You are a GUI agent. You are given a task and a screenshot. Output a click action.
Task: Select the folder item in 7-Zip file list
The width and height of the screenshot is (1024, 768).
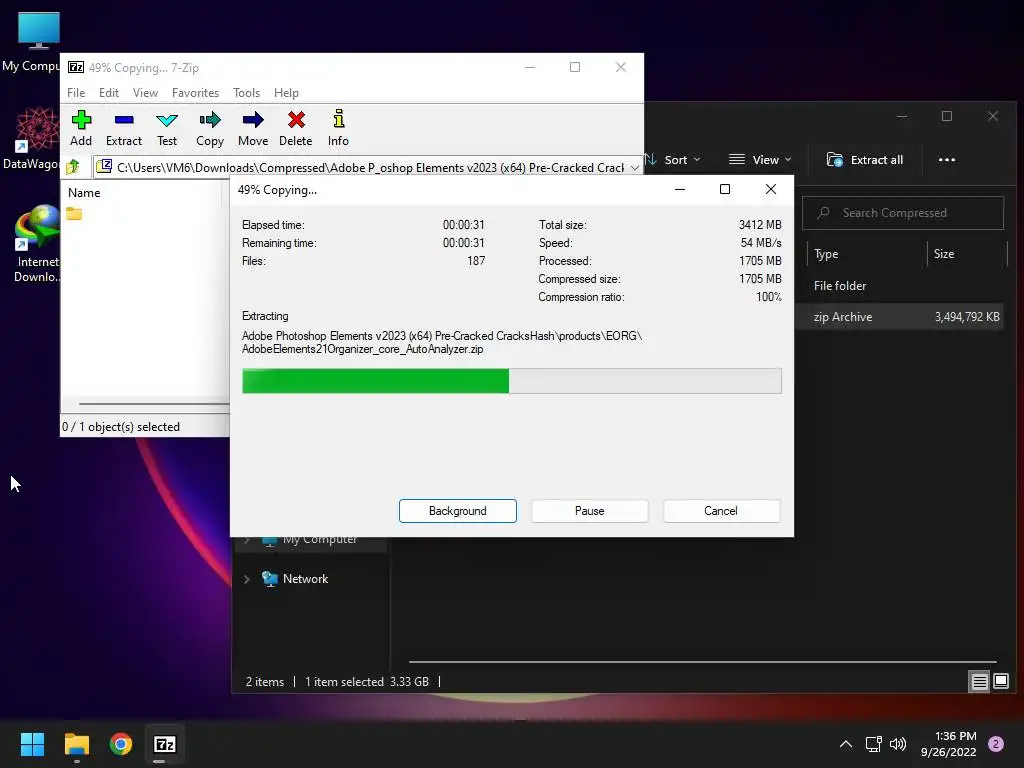pos(74,214)
